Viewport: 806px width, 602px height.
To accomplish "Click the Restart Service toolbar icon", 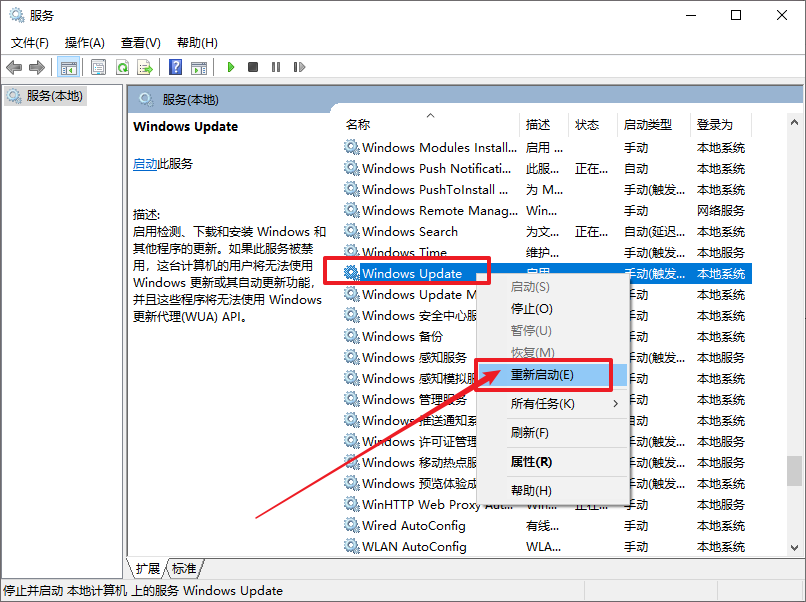I will (298, 67).
